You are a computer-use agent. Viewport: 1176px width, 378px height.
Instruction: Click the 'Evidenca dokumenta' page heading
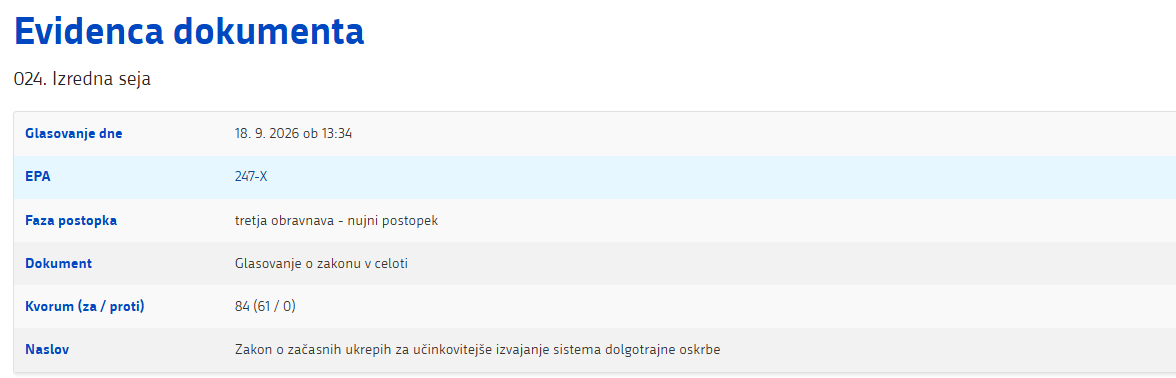tap(189, 32)
